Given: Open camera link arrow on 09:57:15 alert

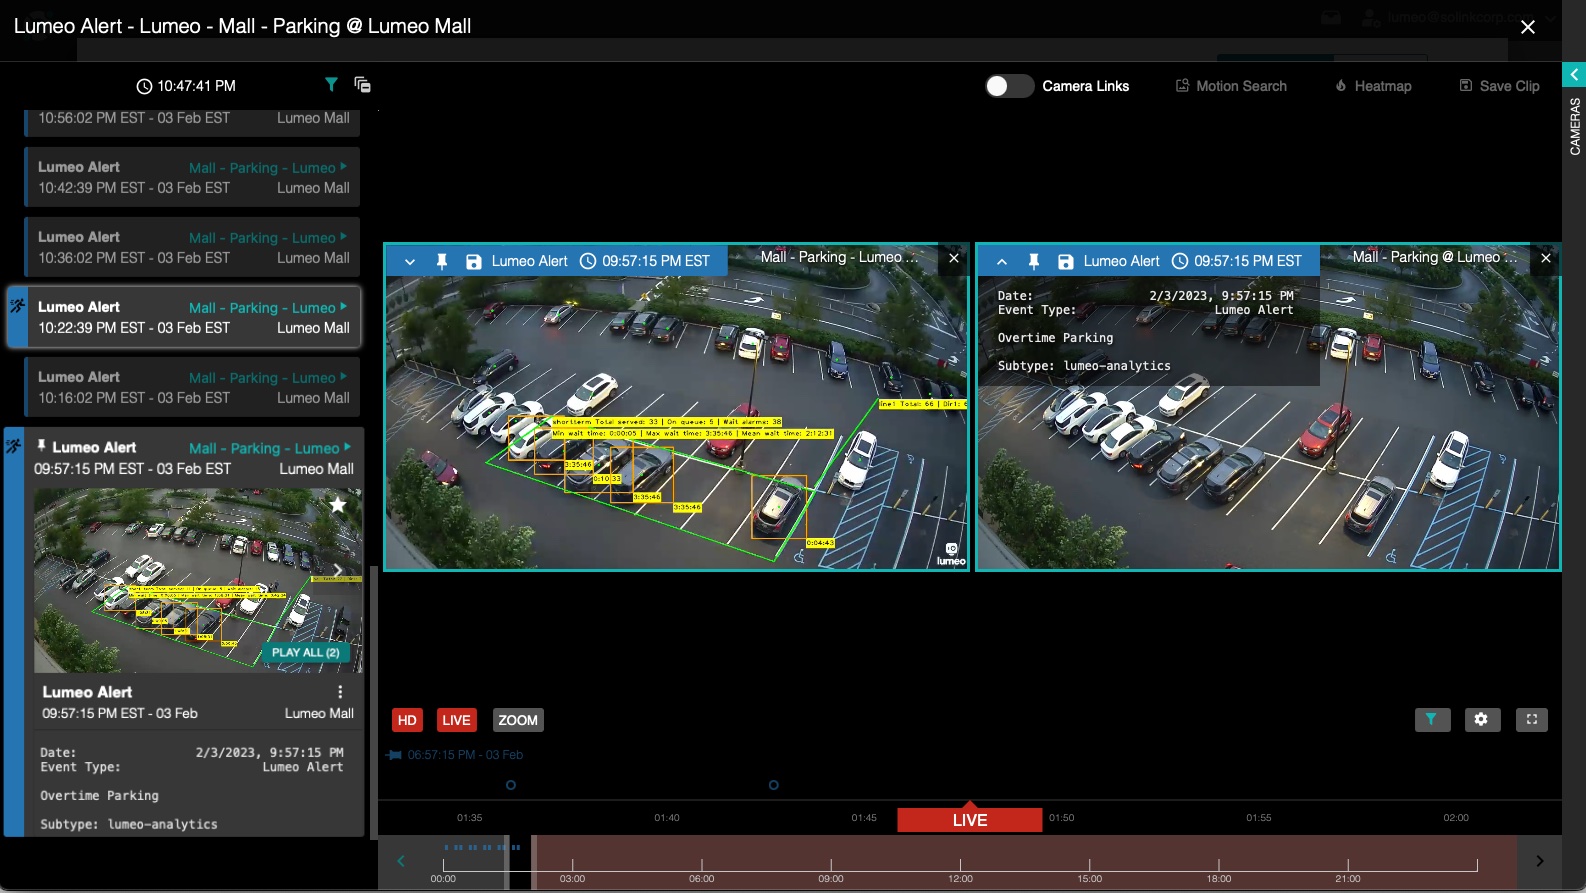Looking at the screenshot, I should 347,447.
